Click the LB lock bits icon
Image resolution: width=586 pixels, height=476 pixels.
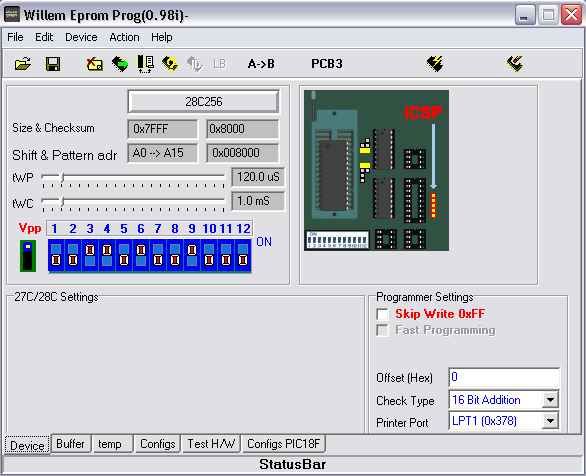point(219,64)
